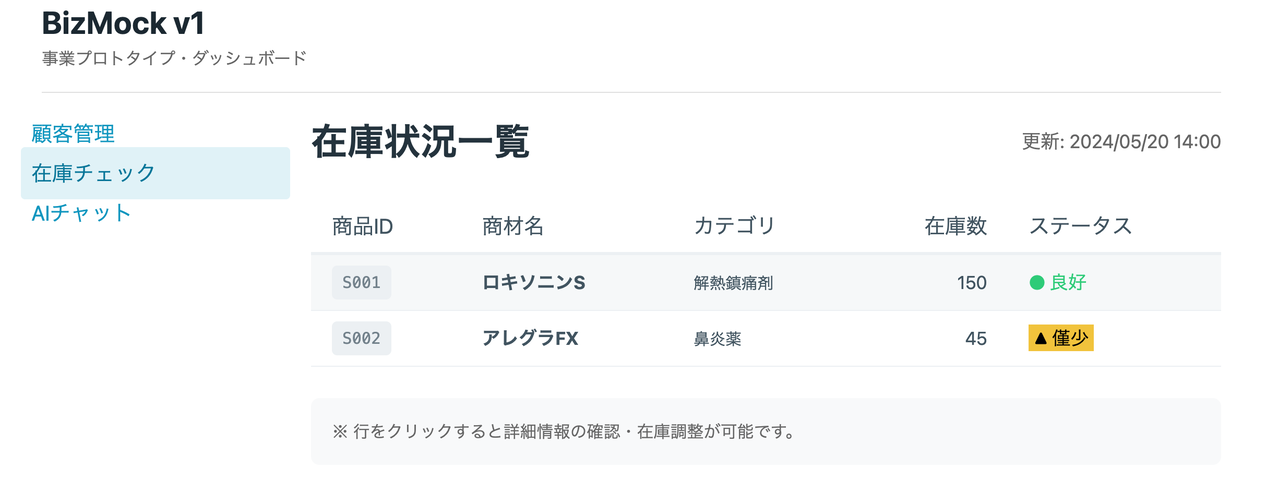Open the AIチャット sidebar link
This screenshot has width=1266, height=480.
click(x=82, y=213)
